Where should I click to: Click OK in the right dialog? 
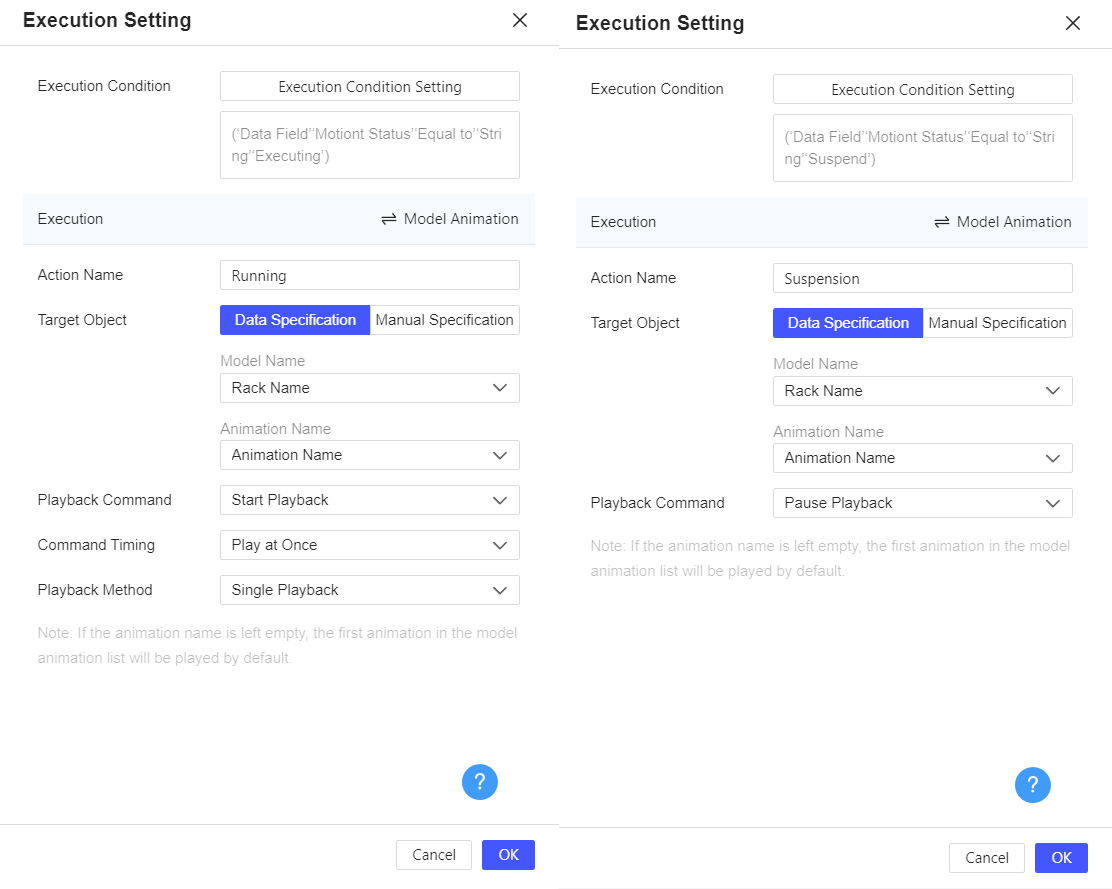tap(1062, 858)
